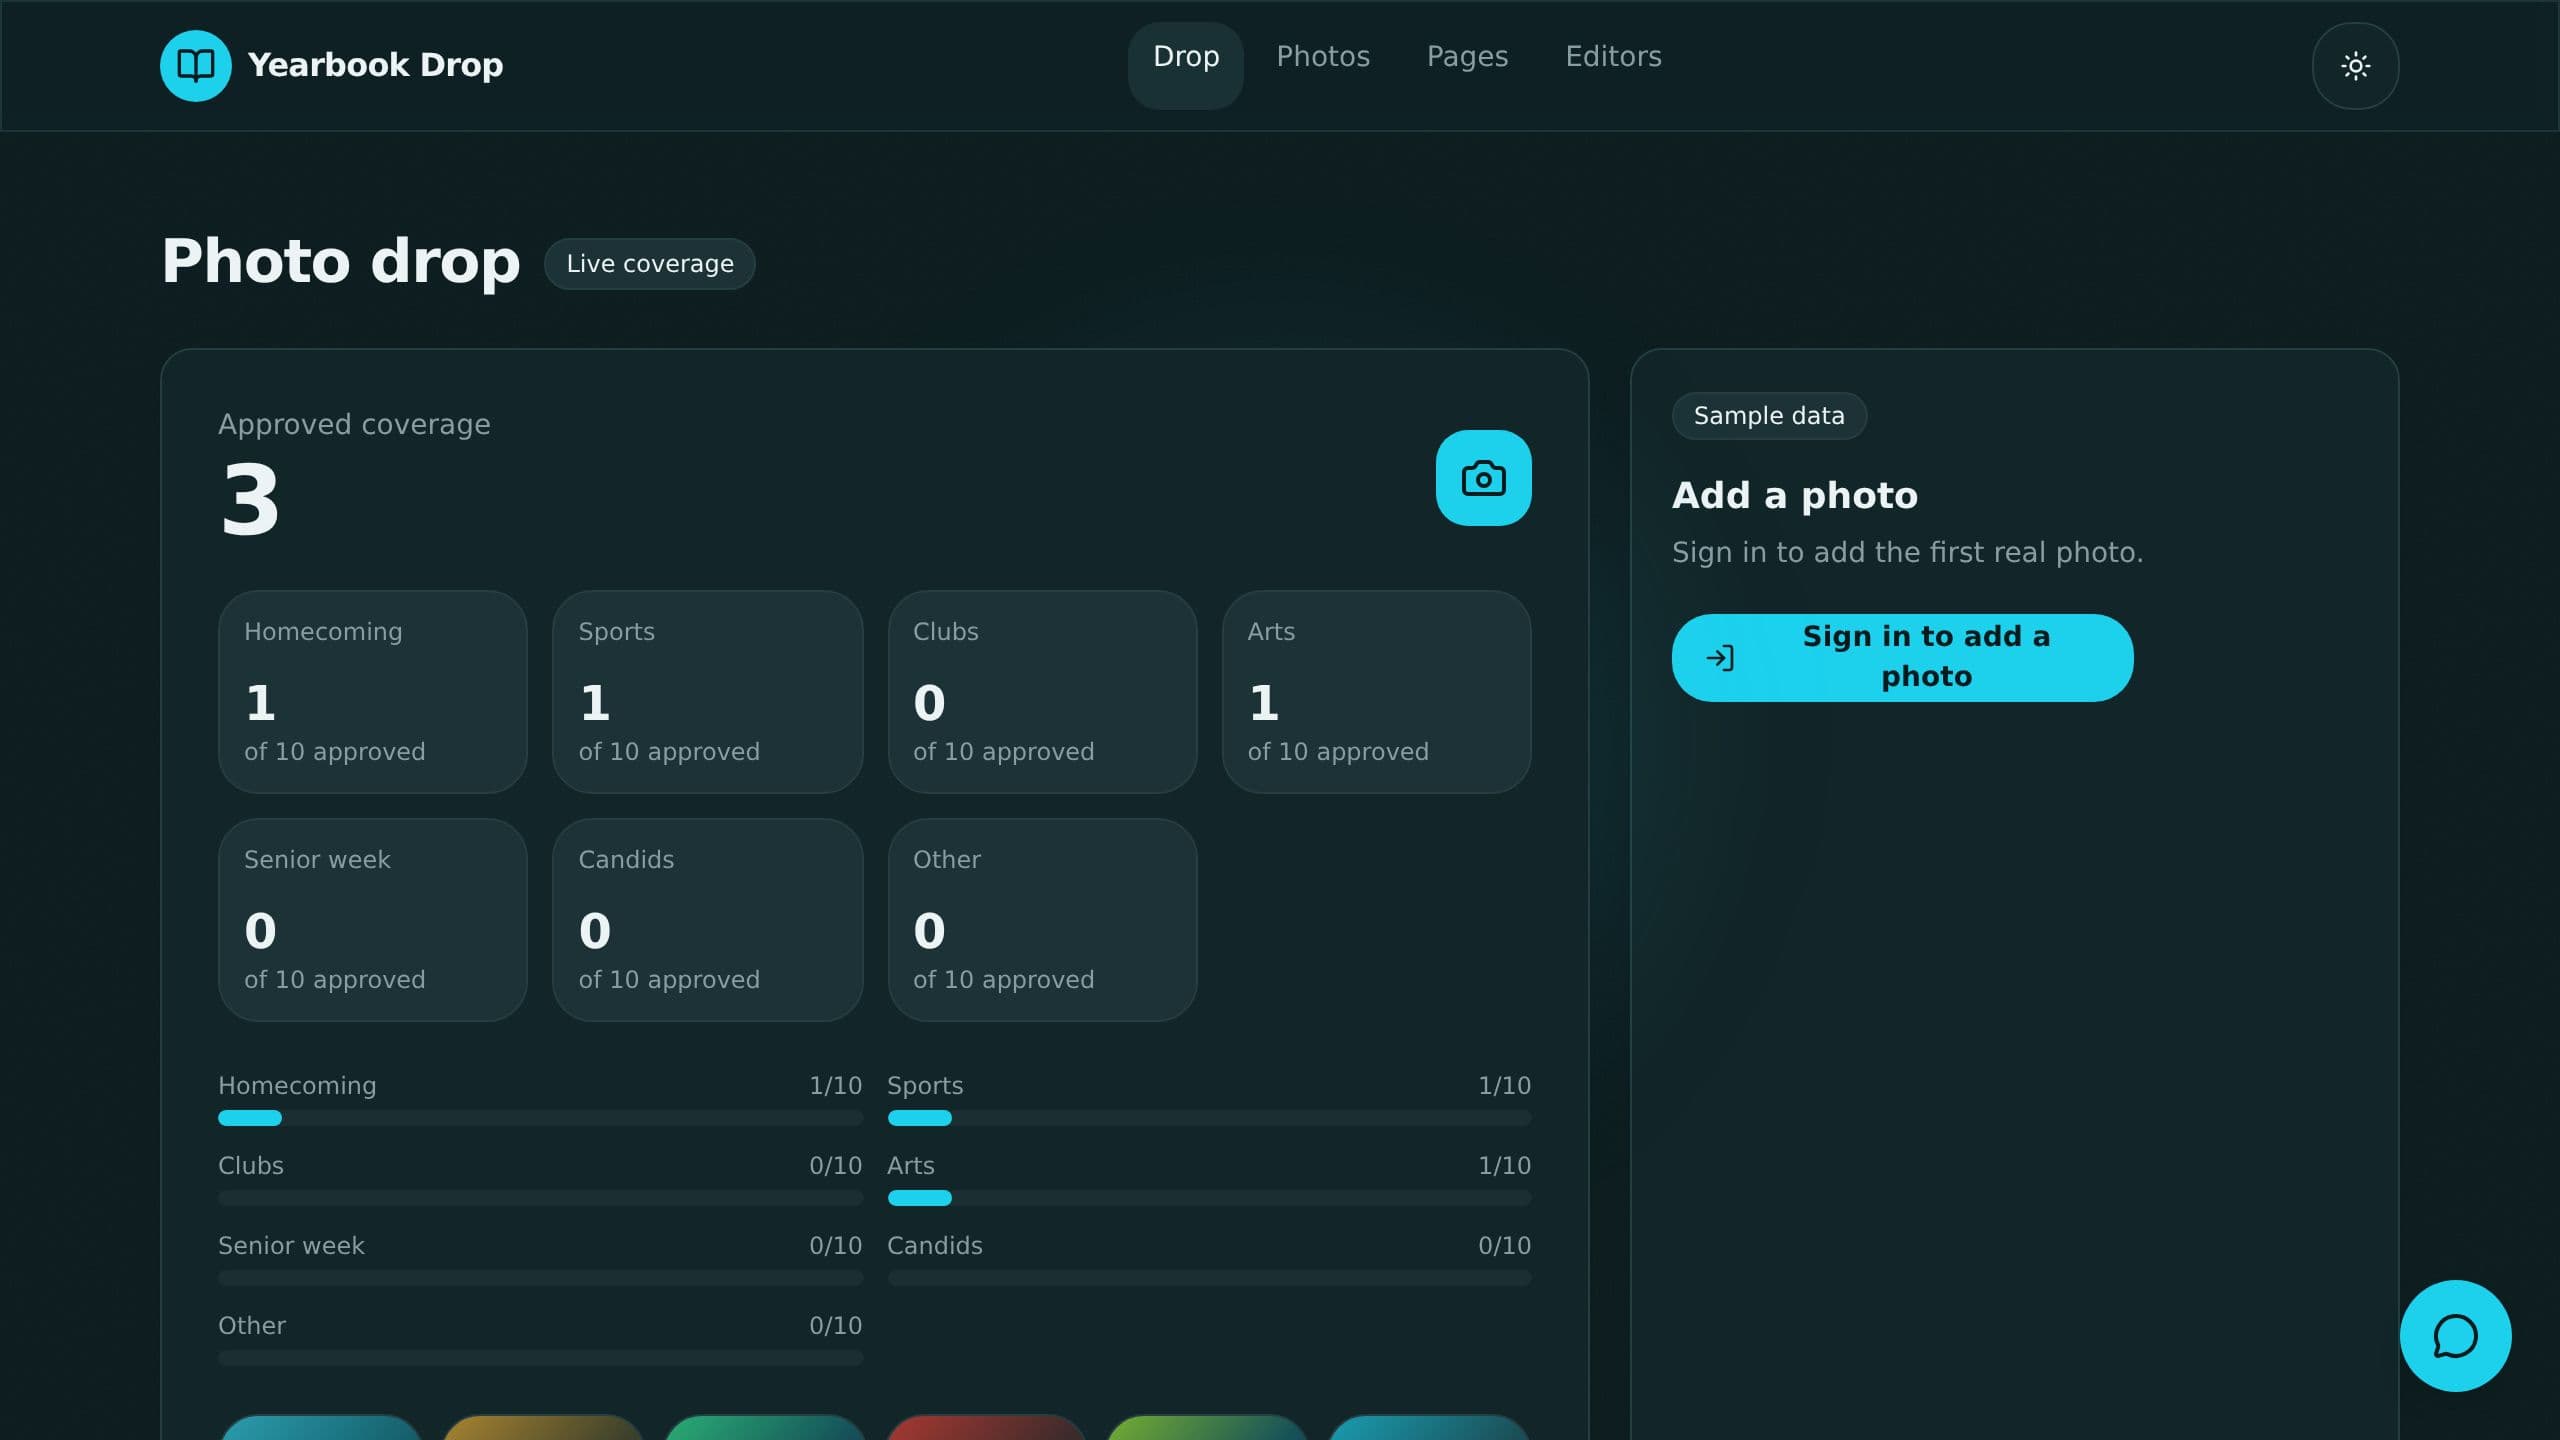The width and height of the screenshot is (2560, 1440).
Task: Select the Arts coverage card
Action: pyautogui.click(x=1376, y=692)
